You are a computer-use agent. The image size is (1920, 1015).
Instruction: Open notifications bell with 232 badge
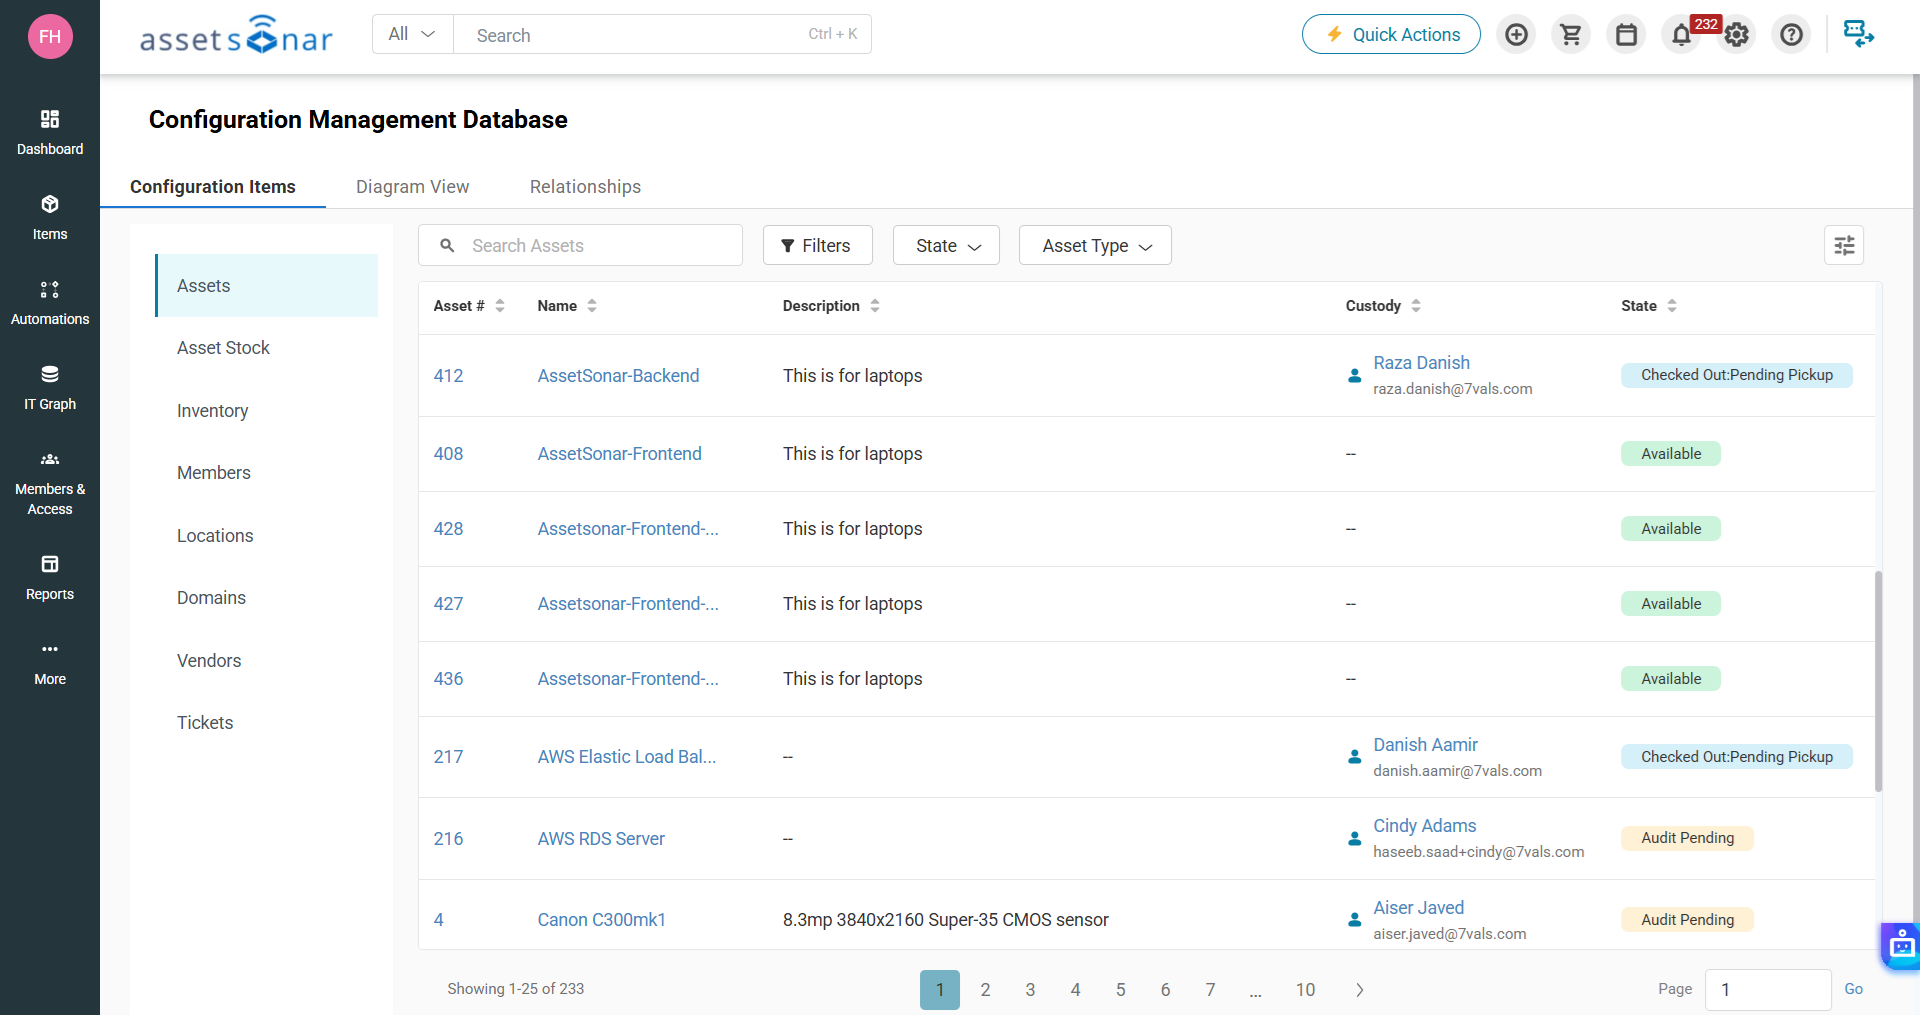[1682, 35]
